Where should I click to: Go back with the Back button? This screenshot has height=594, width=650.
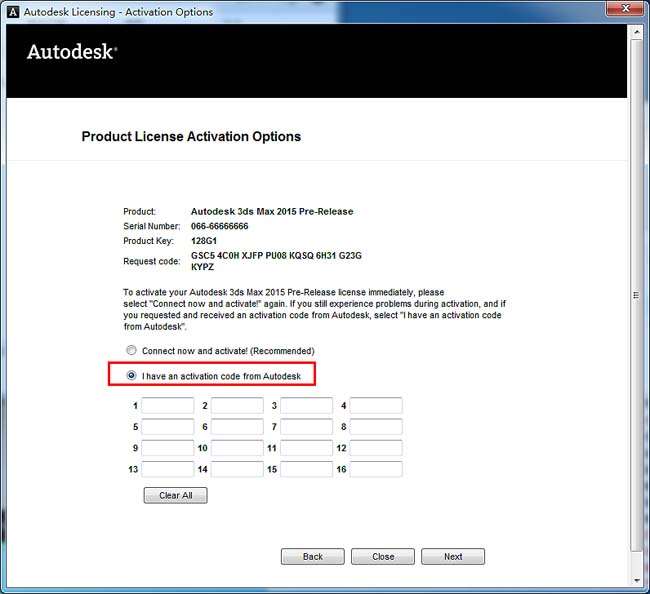point(312,557)
